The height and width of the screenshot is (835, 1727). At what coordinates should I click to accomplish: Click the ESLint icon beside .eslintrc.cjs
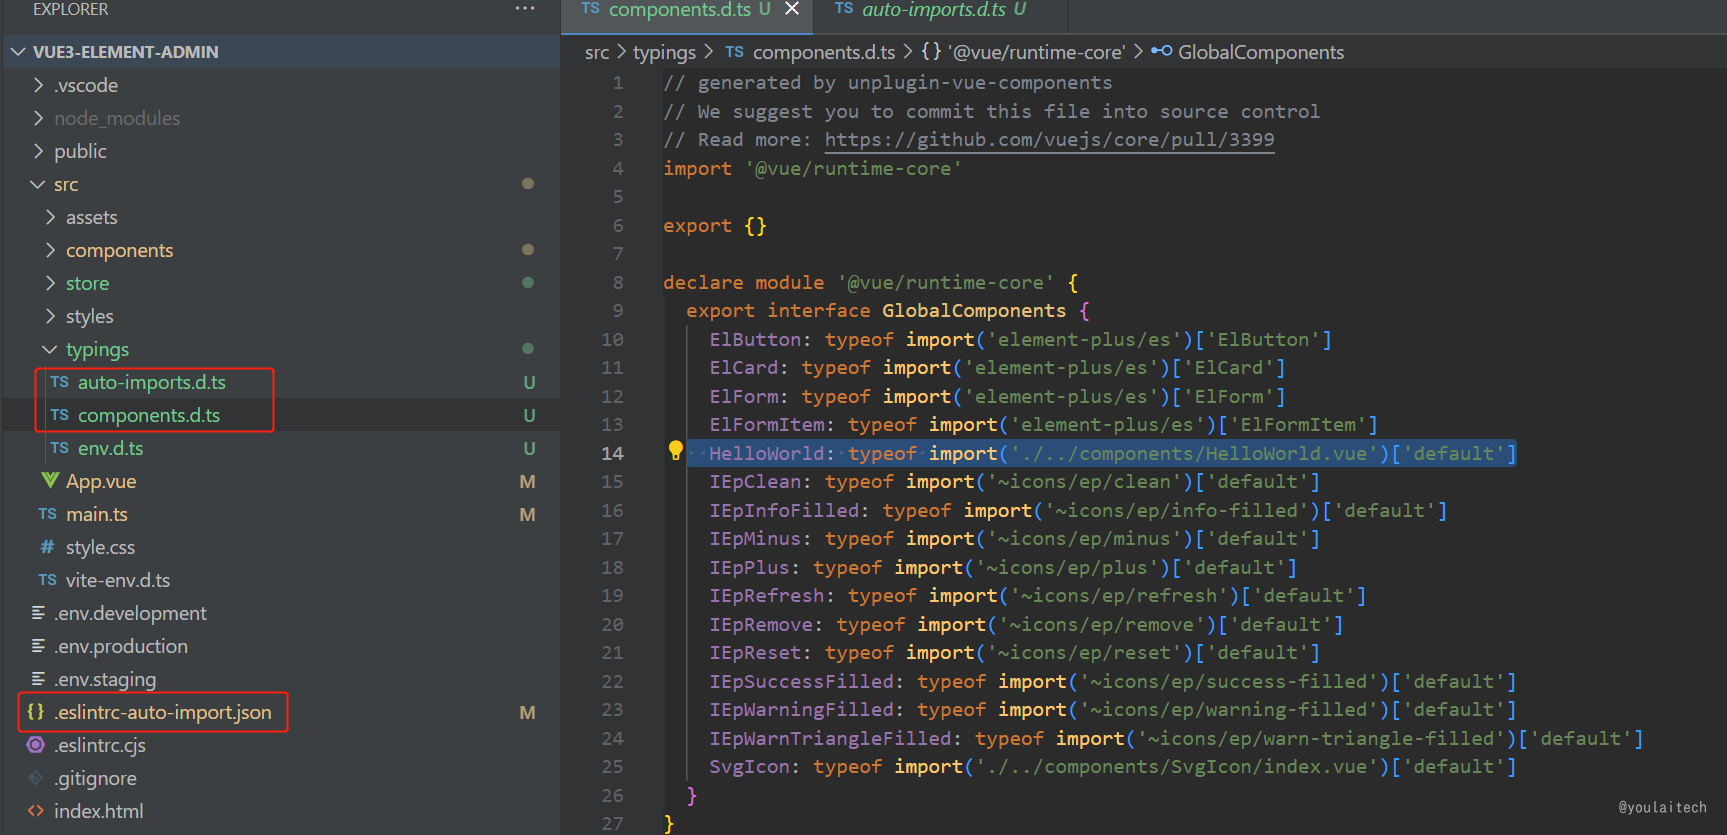(36, 745)
